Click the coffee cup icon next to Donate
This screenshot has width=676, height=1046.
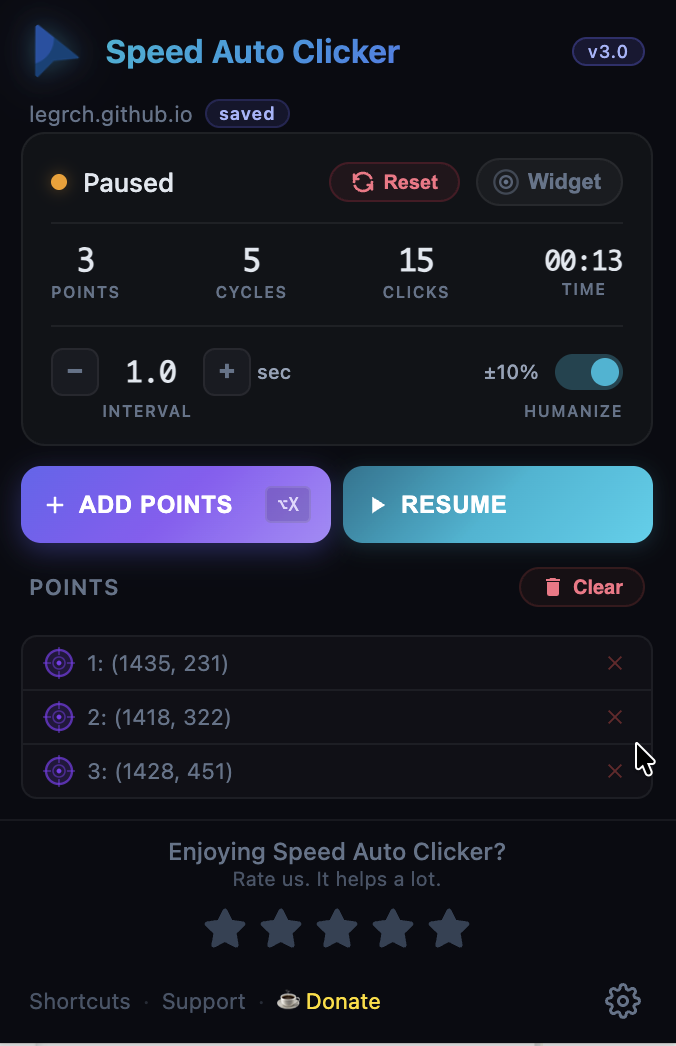[288, 1000]
